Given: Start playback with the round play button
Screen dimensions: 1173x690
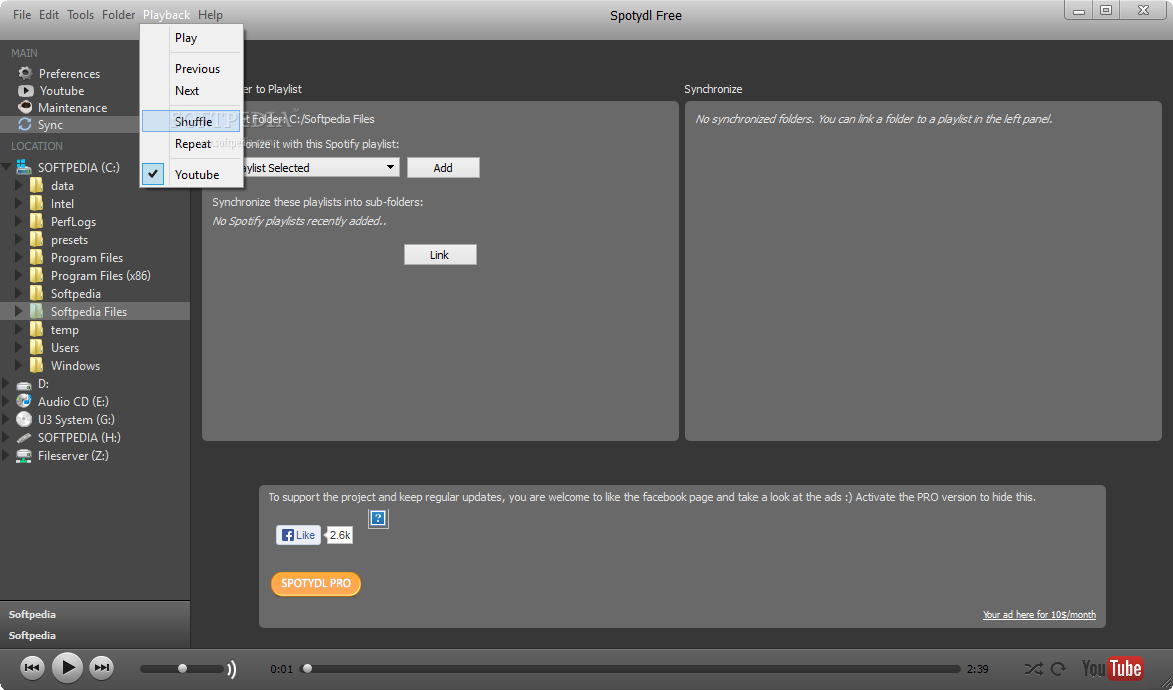Looking at the screenshot, I should (67, 667).
